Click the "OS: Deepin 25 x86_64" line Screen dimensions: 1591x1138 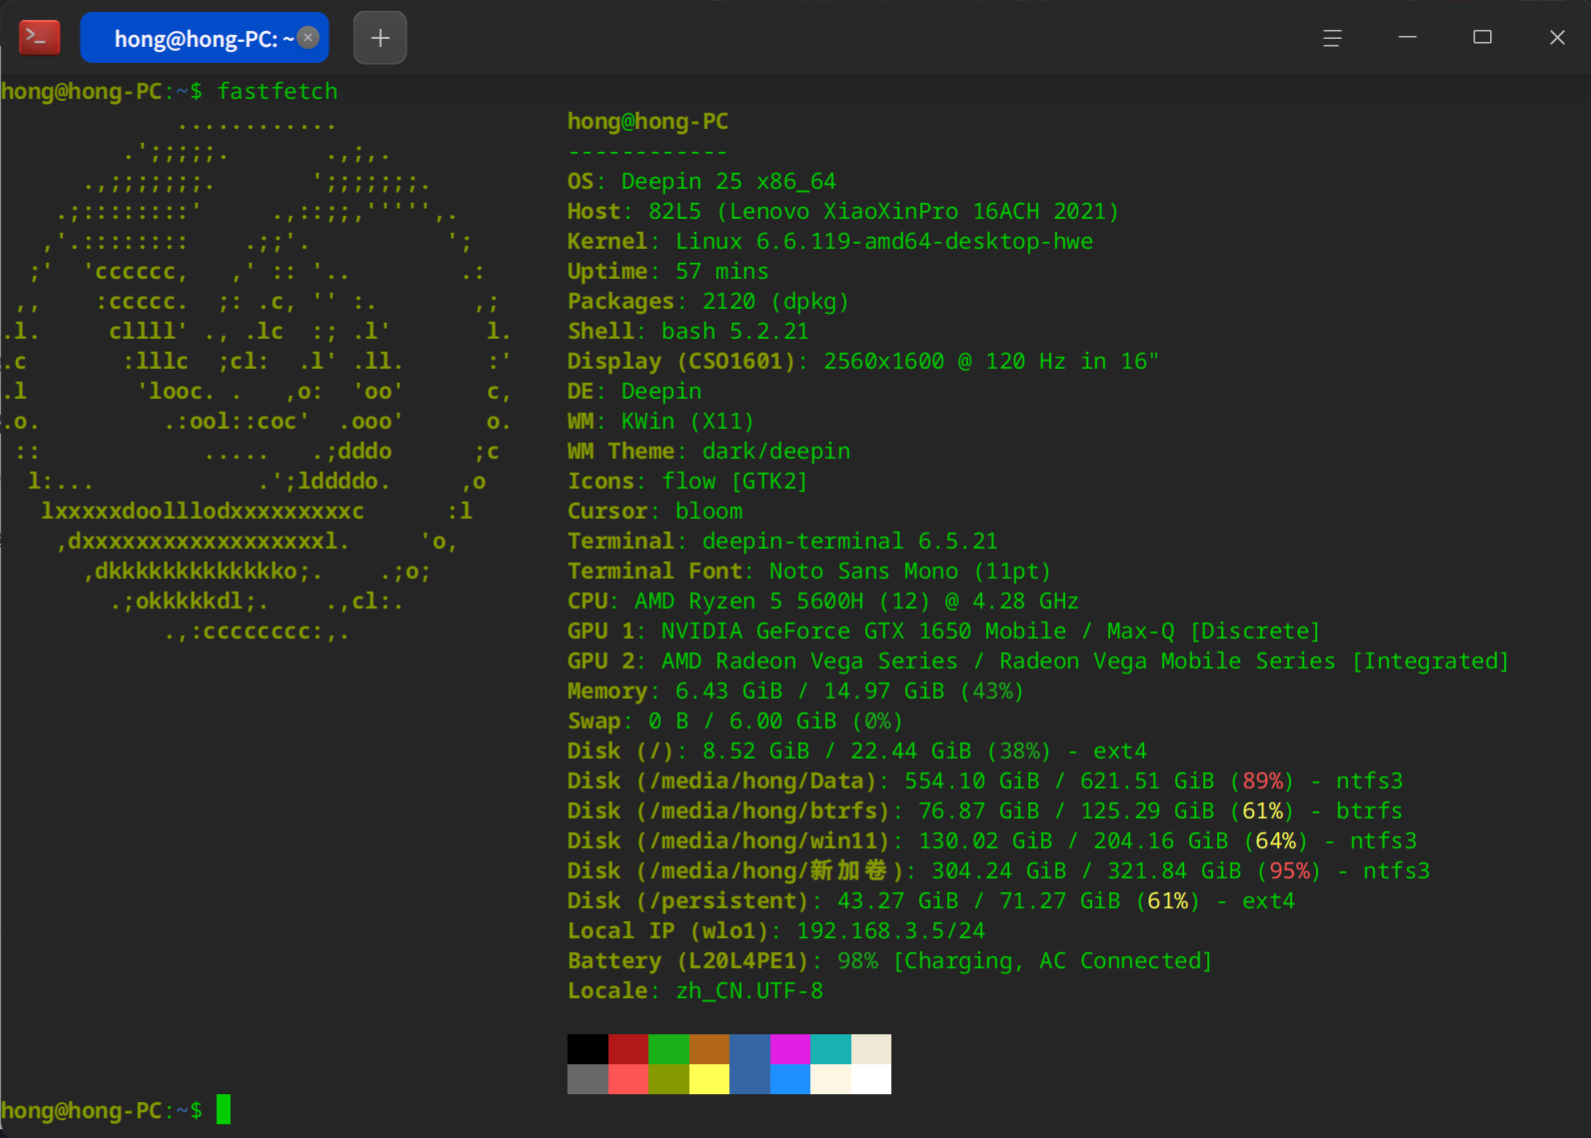coord(701,181)
